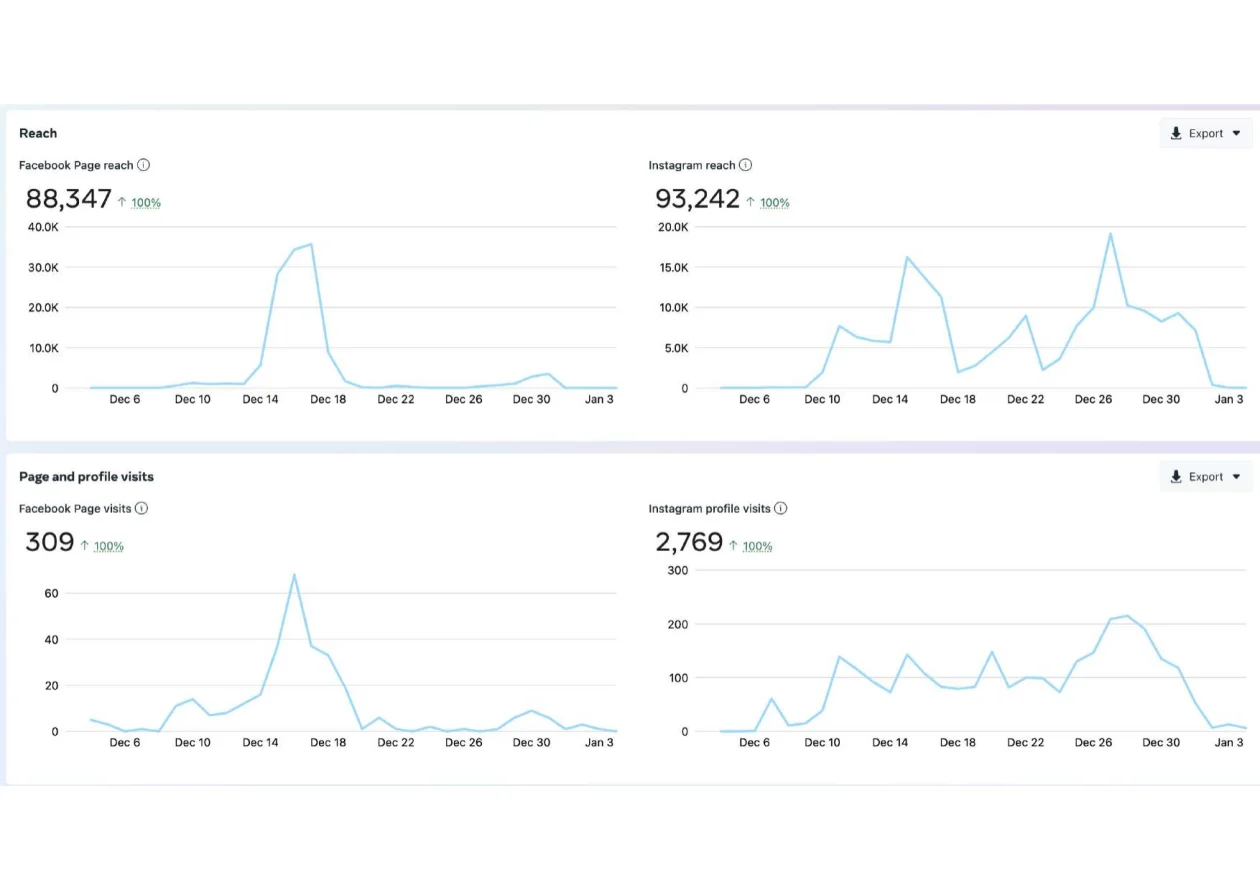The image size is (1260, 890).
Task: Expand the Export dropdown in the Reach section
Action: click(1239, 133)
